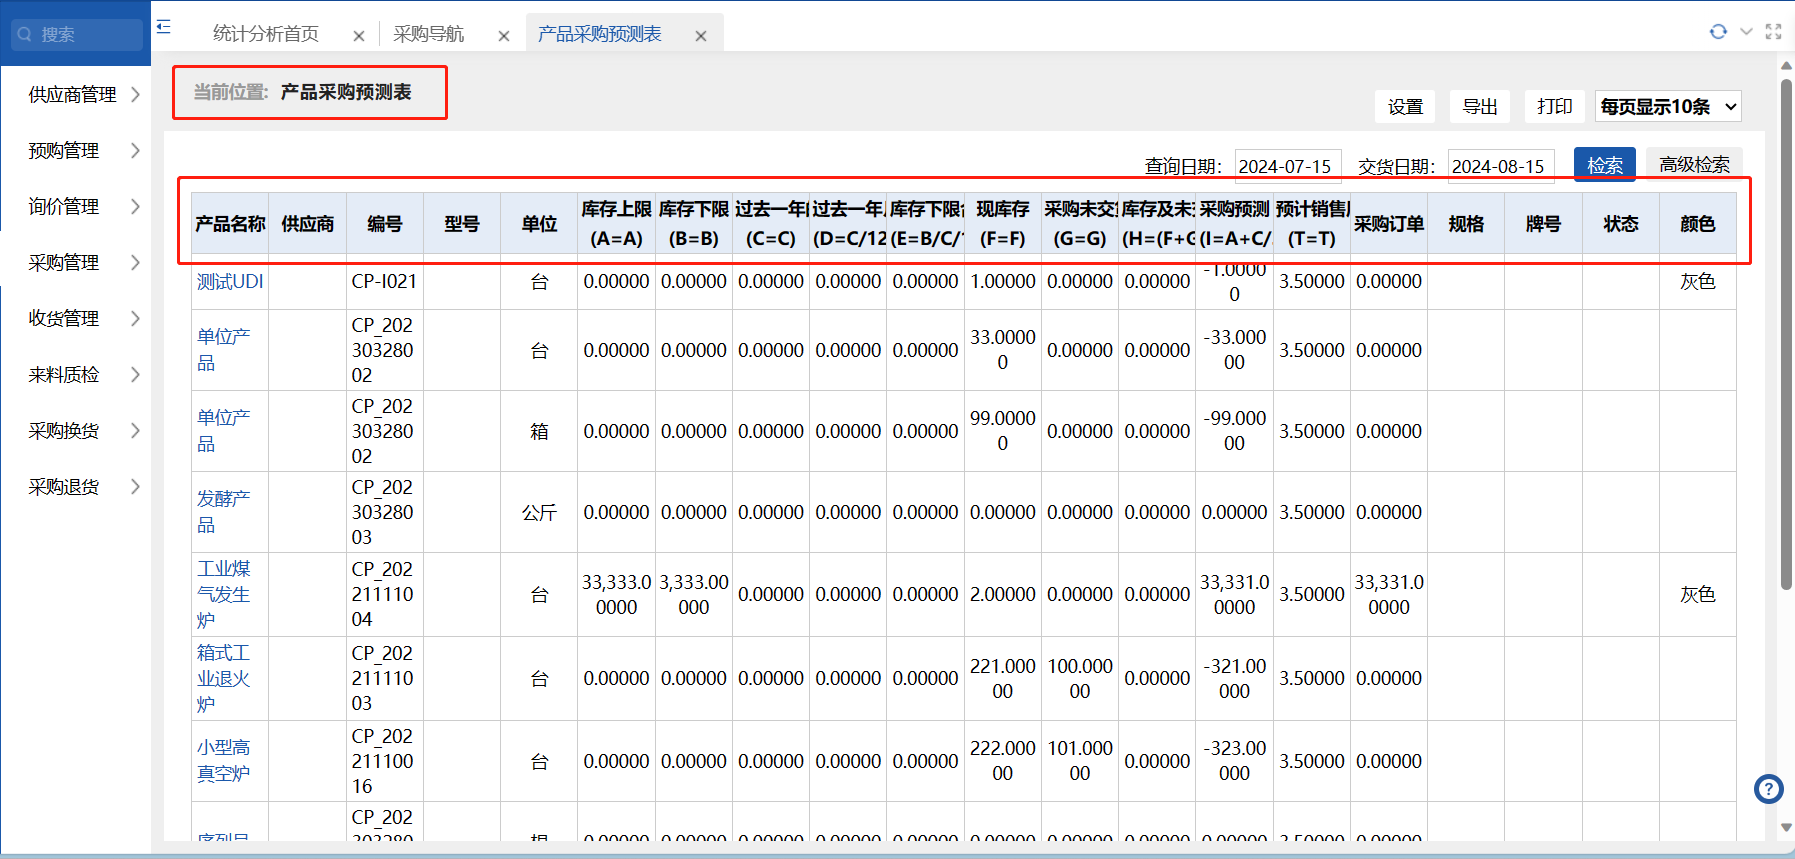Select 灰色 in the 测试UDI row

1698,282
